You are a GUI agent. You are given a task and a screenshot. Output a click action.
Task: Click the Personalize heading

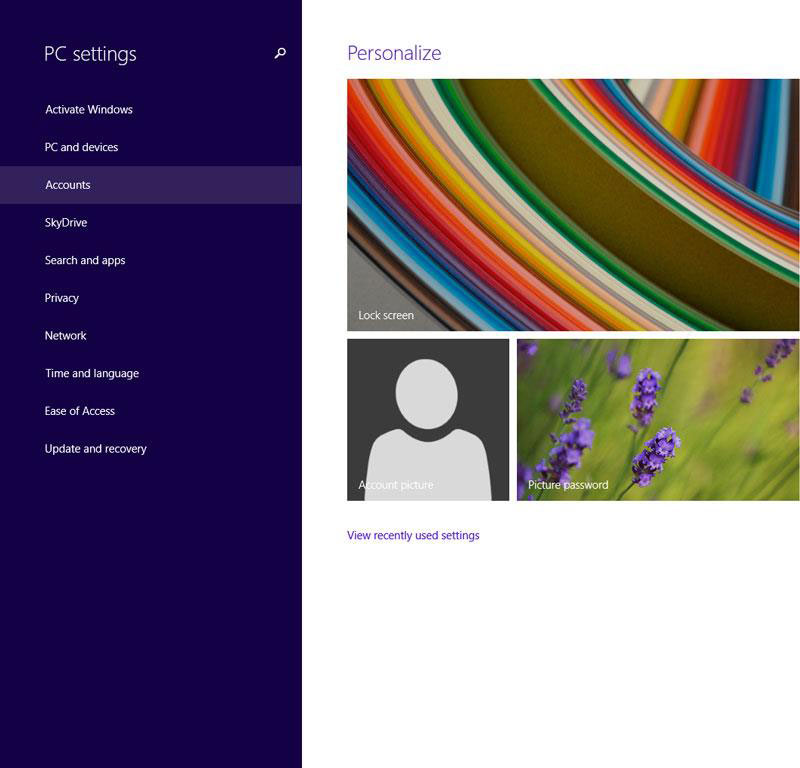click(394, 53)
